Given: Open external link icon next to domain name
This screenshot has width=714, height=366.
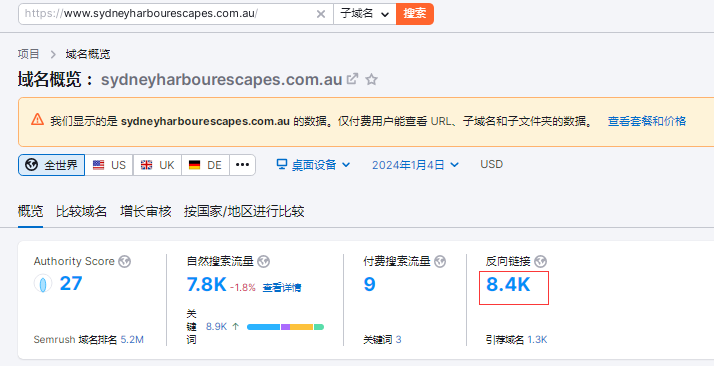Looking at the screenshot, I should coord(352,79).
